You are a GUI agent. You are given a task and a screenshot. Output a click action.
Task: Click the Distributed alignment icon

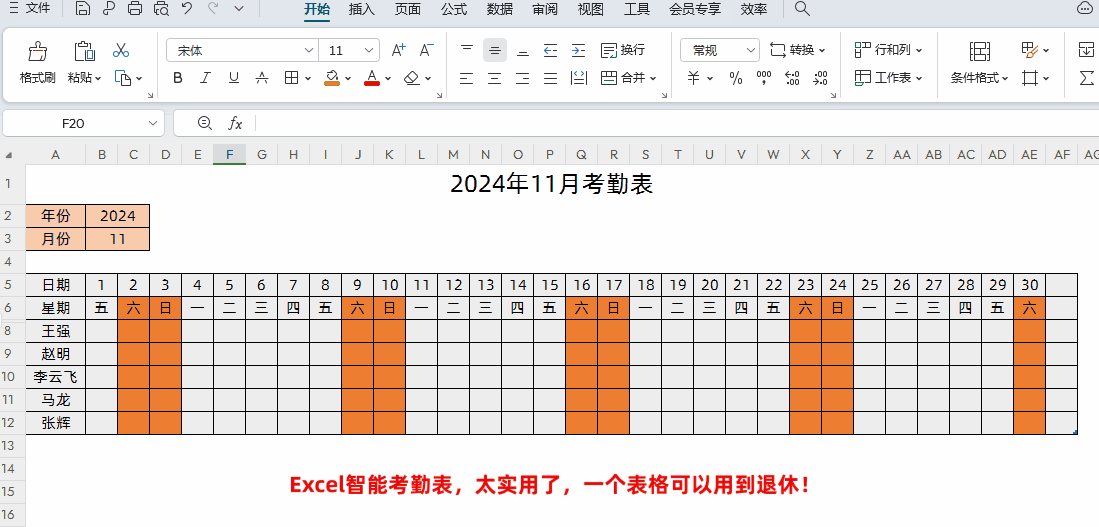[x=579, y=78]
